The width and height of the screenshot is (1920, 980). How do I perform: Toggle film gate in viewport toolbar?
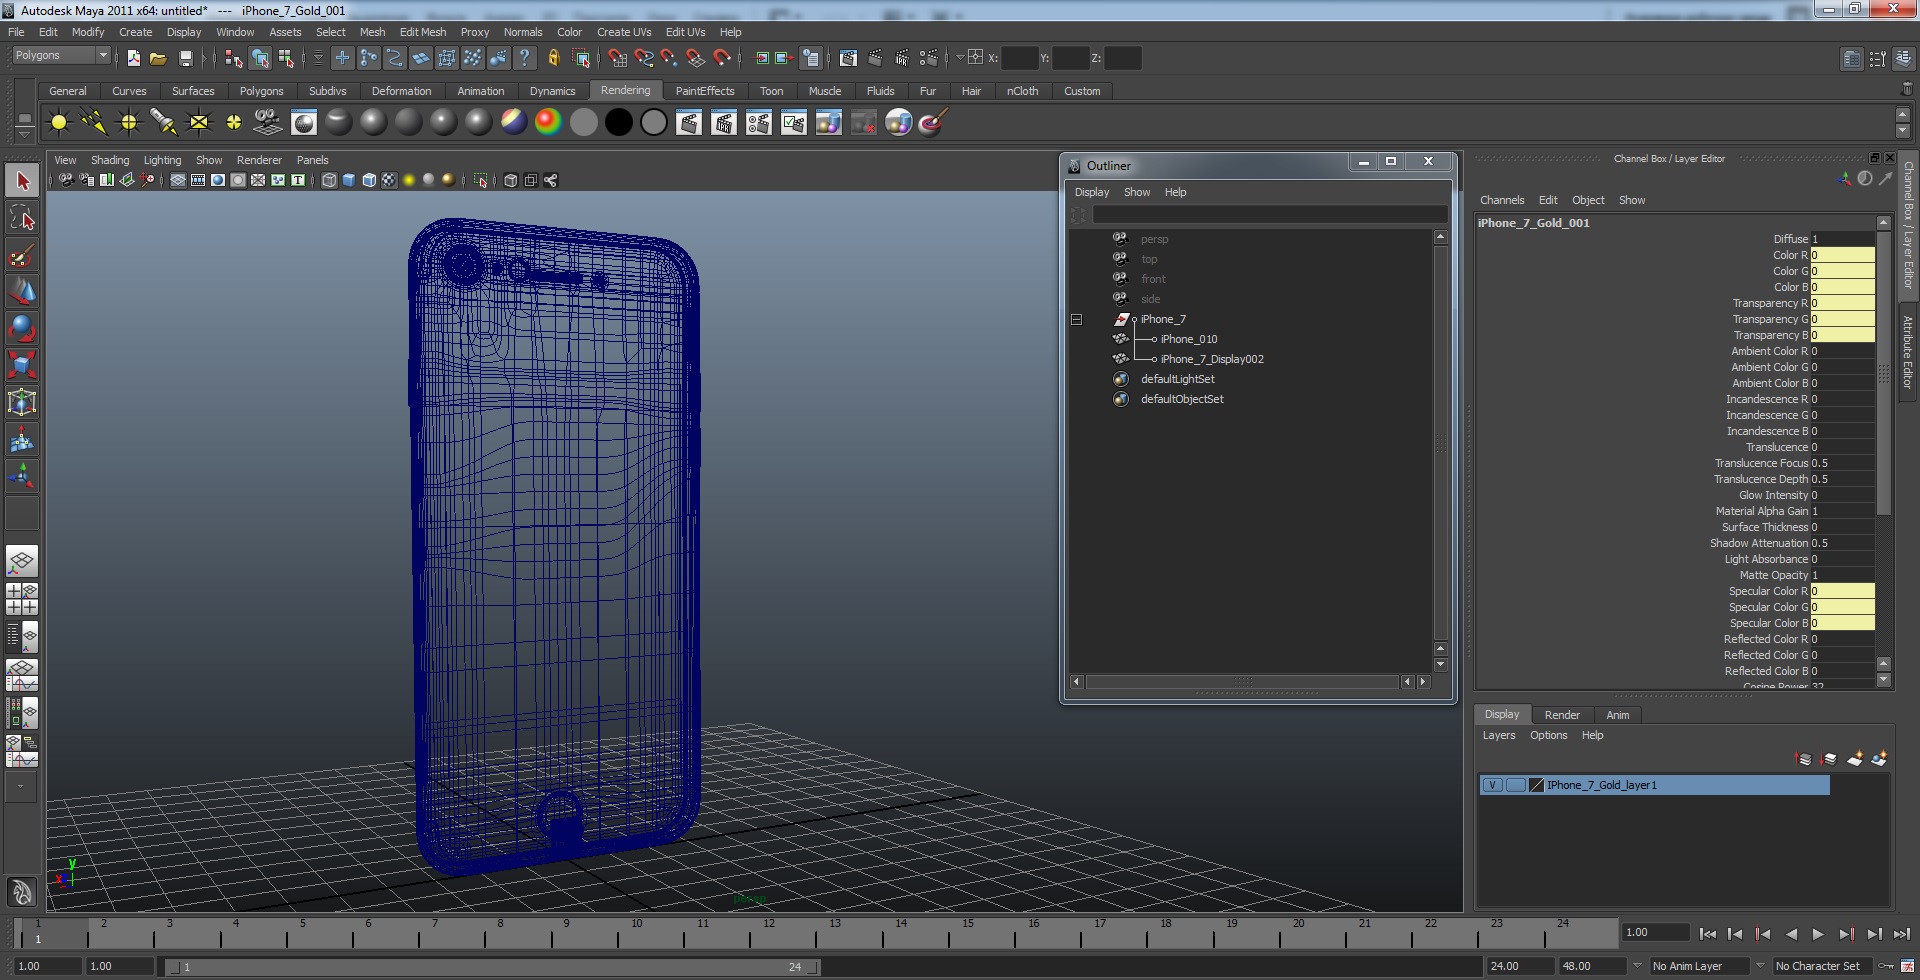(198, 180)
